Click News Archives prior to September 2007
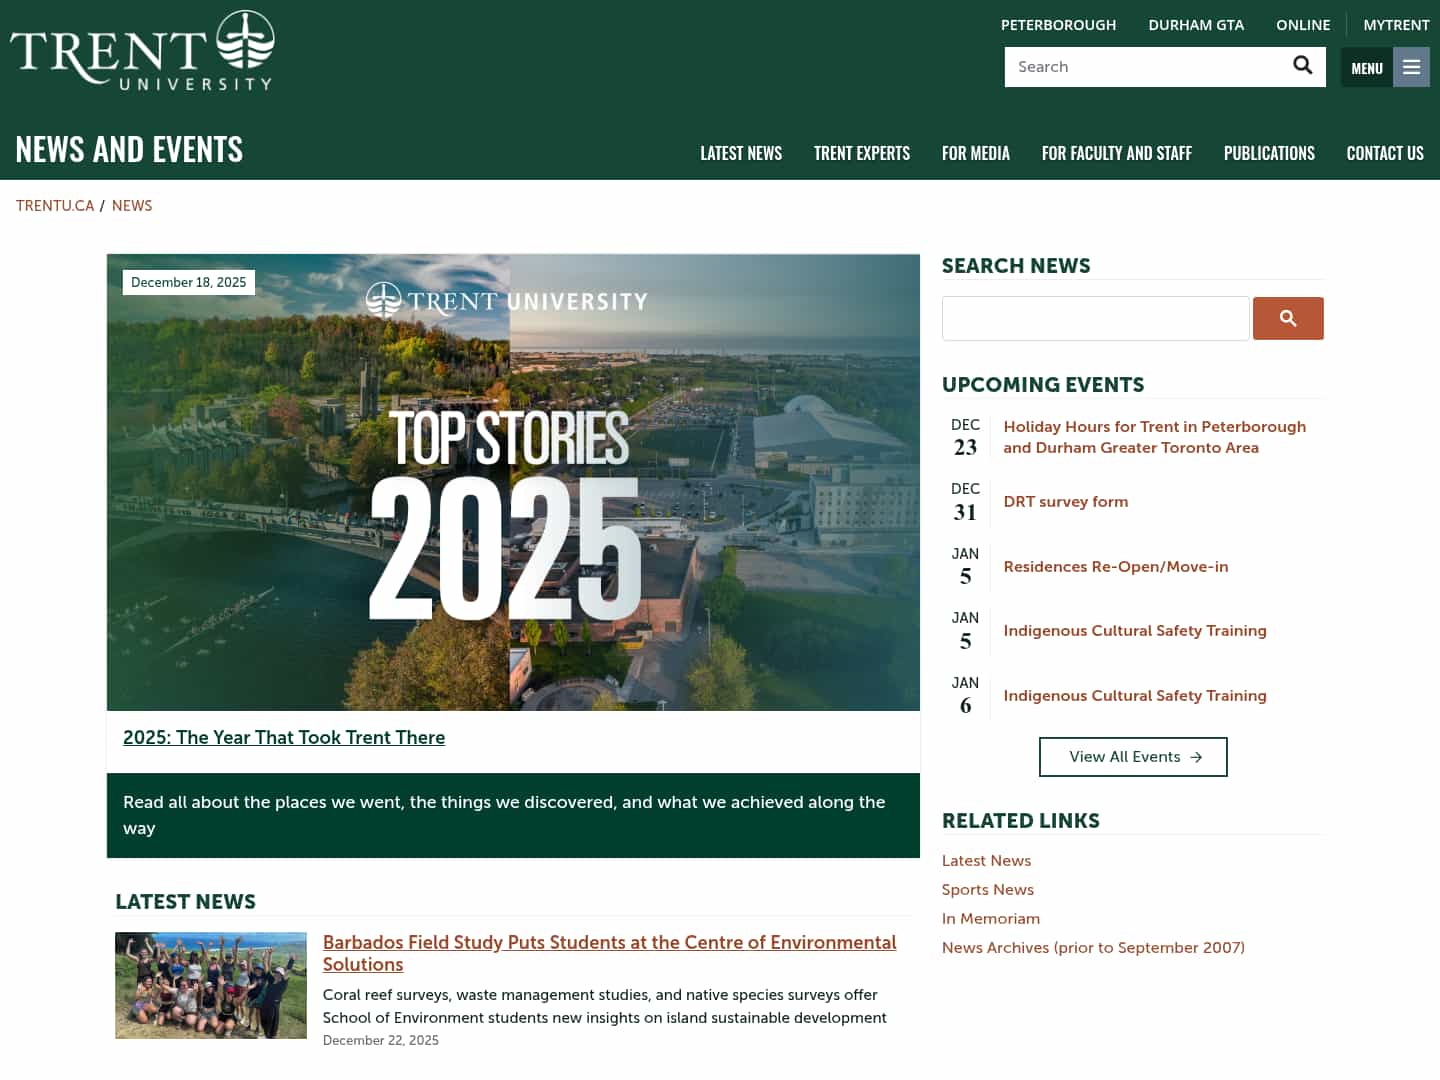The height and width of the screenshot is (1080, 1440). (1093, 947)
